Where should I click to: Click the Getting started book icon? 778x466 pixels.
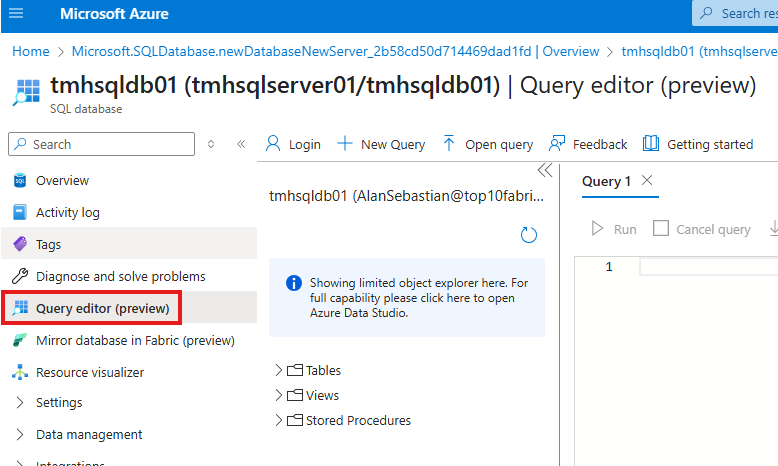pos(651,143)
